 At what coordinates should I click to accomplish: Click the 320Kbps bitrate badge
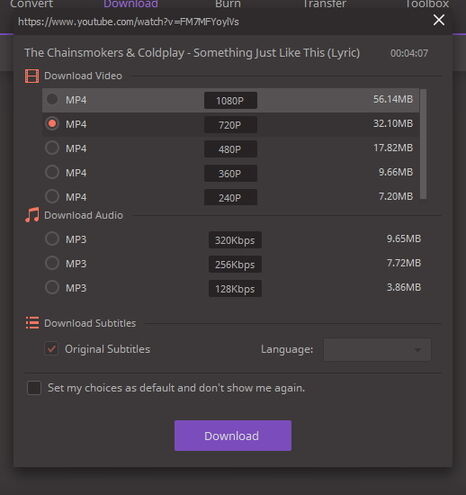(x=235, y=240)
